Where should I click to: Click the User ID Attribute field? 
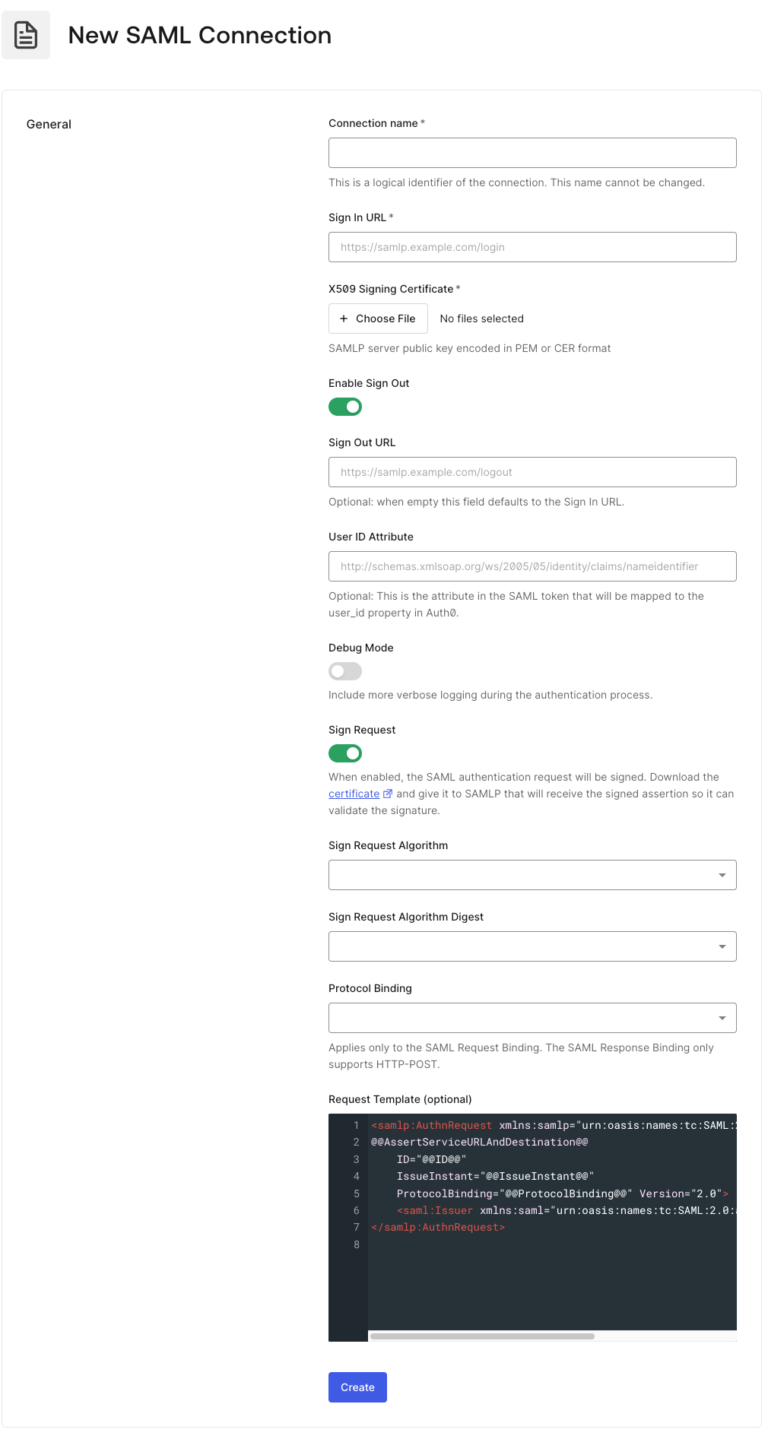532,565
